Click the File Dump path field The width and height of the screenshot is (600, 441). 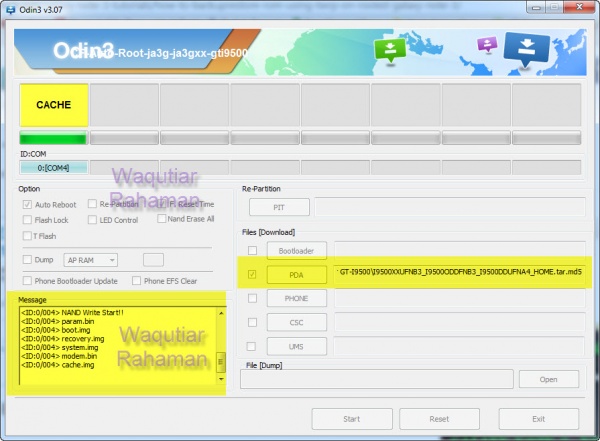377,379
